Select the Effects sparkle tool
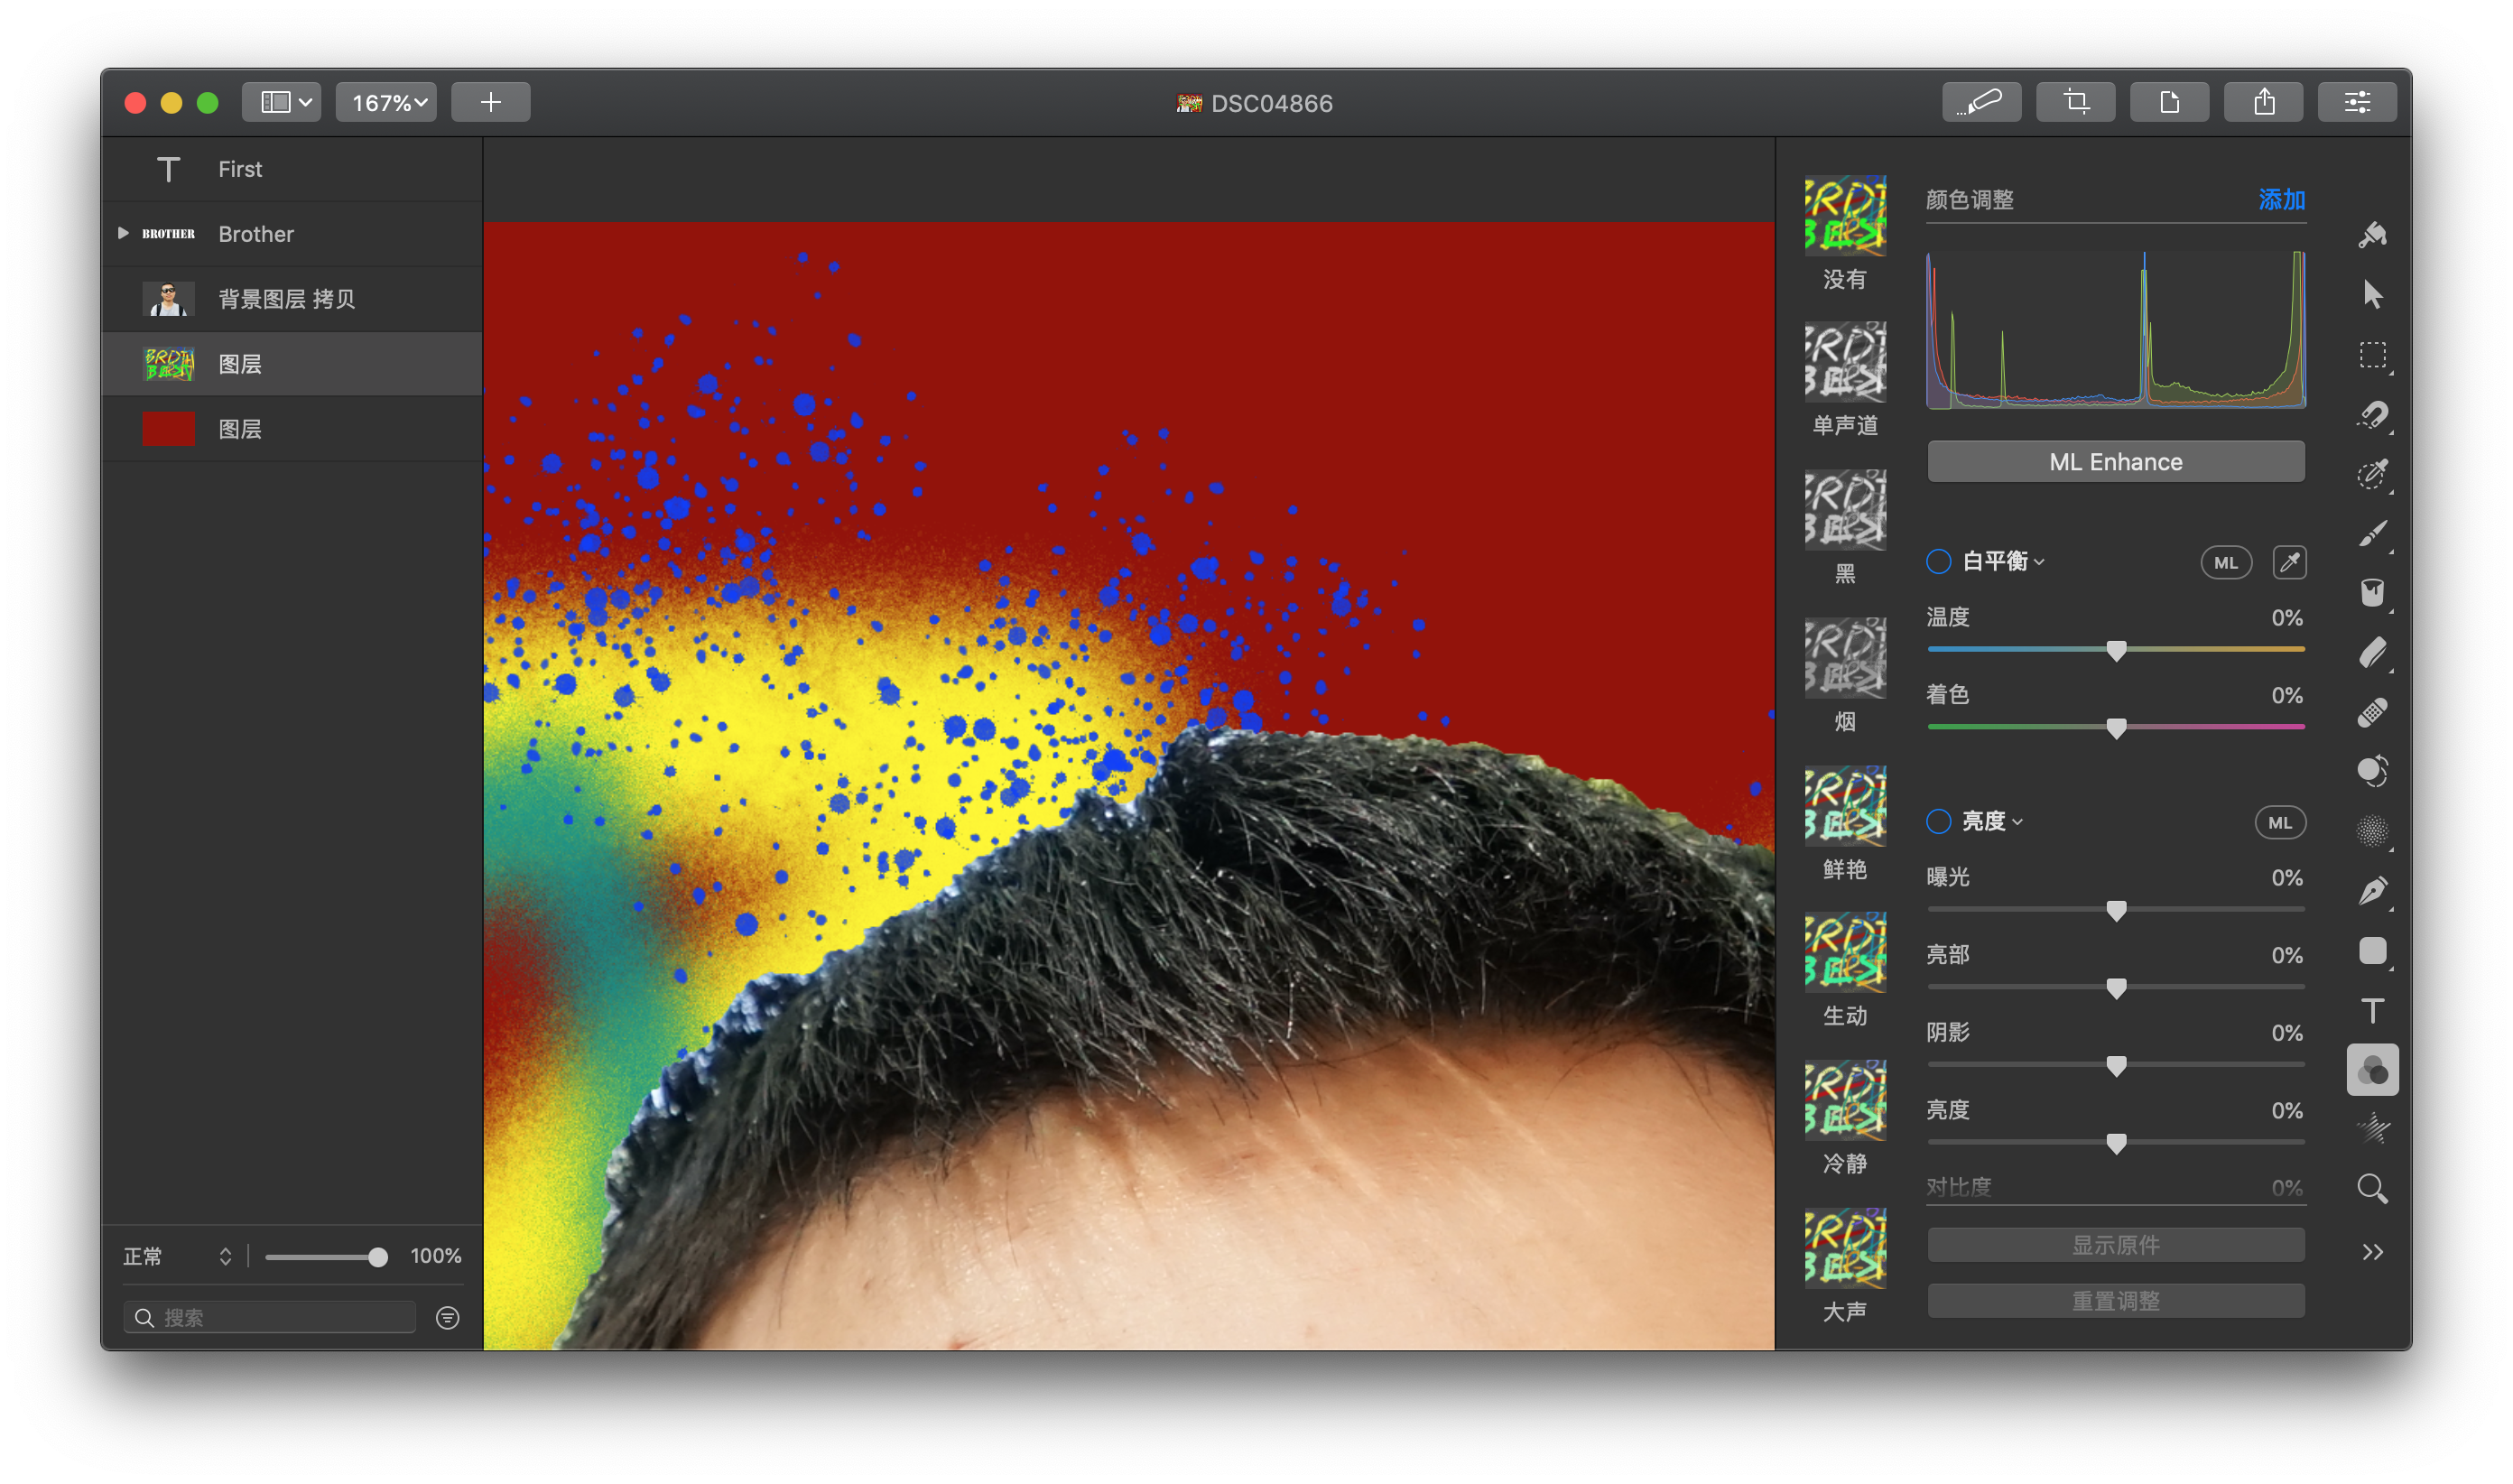Viewport: 2513px width, 1484px height. [x=2372, y=1129]
